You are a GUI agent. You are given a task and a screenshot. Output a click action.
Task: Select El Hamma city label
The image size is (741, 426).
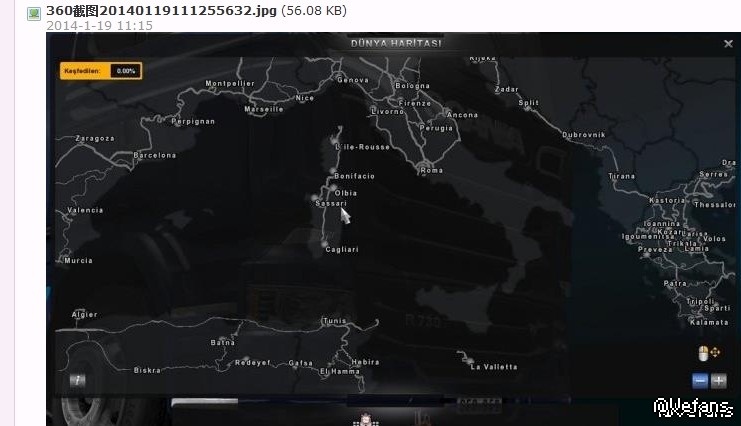click(x=340, y=372)
